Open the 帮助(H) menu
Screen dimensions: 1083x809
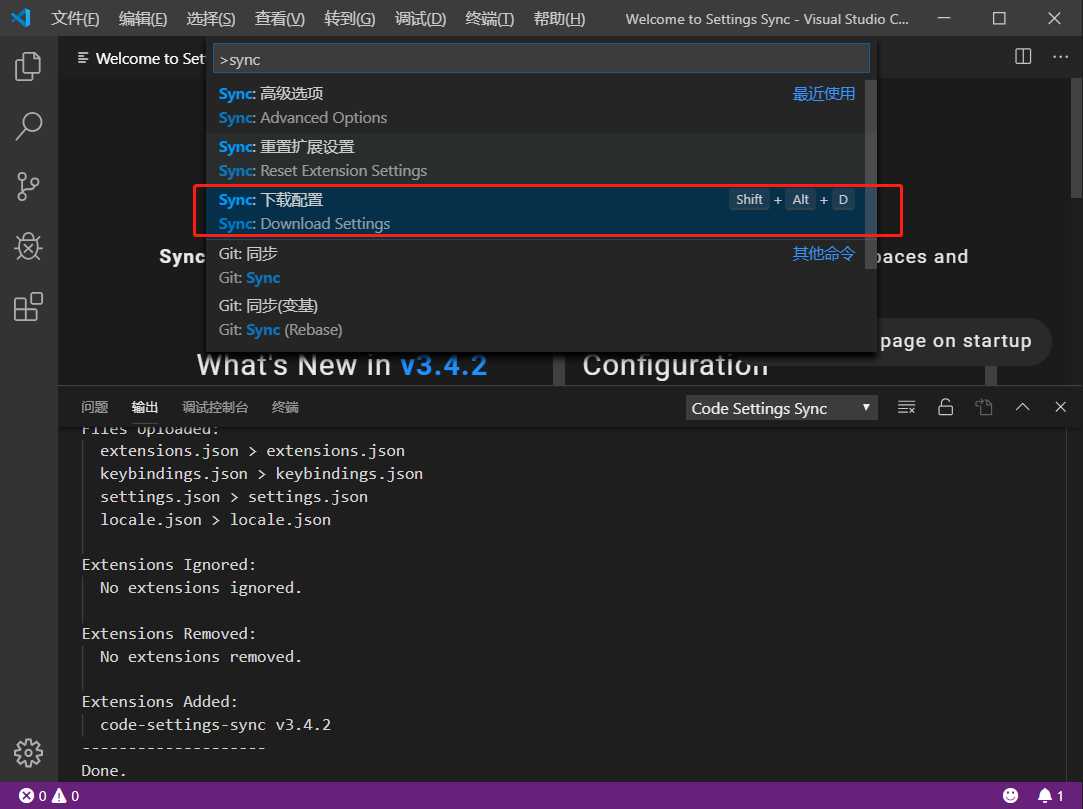559,19
